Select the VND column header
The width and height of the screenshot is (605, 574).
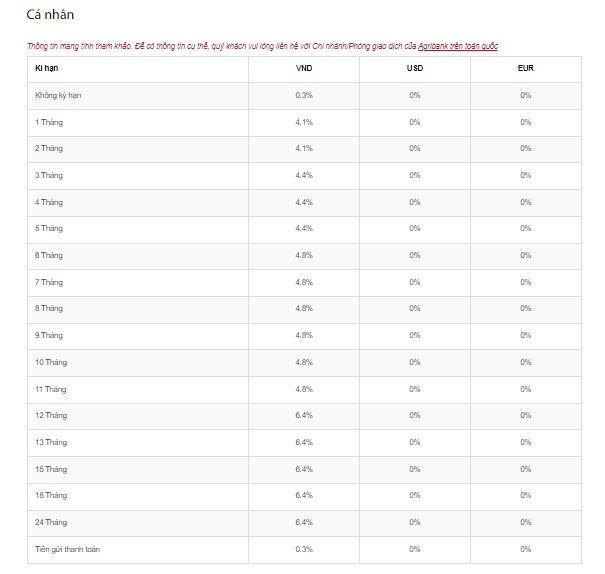(x=304, y=68)
